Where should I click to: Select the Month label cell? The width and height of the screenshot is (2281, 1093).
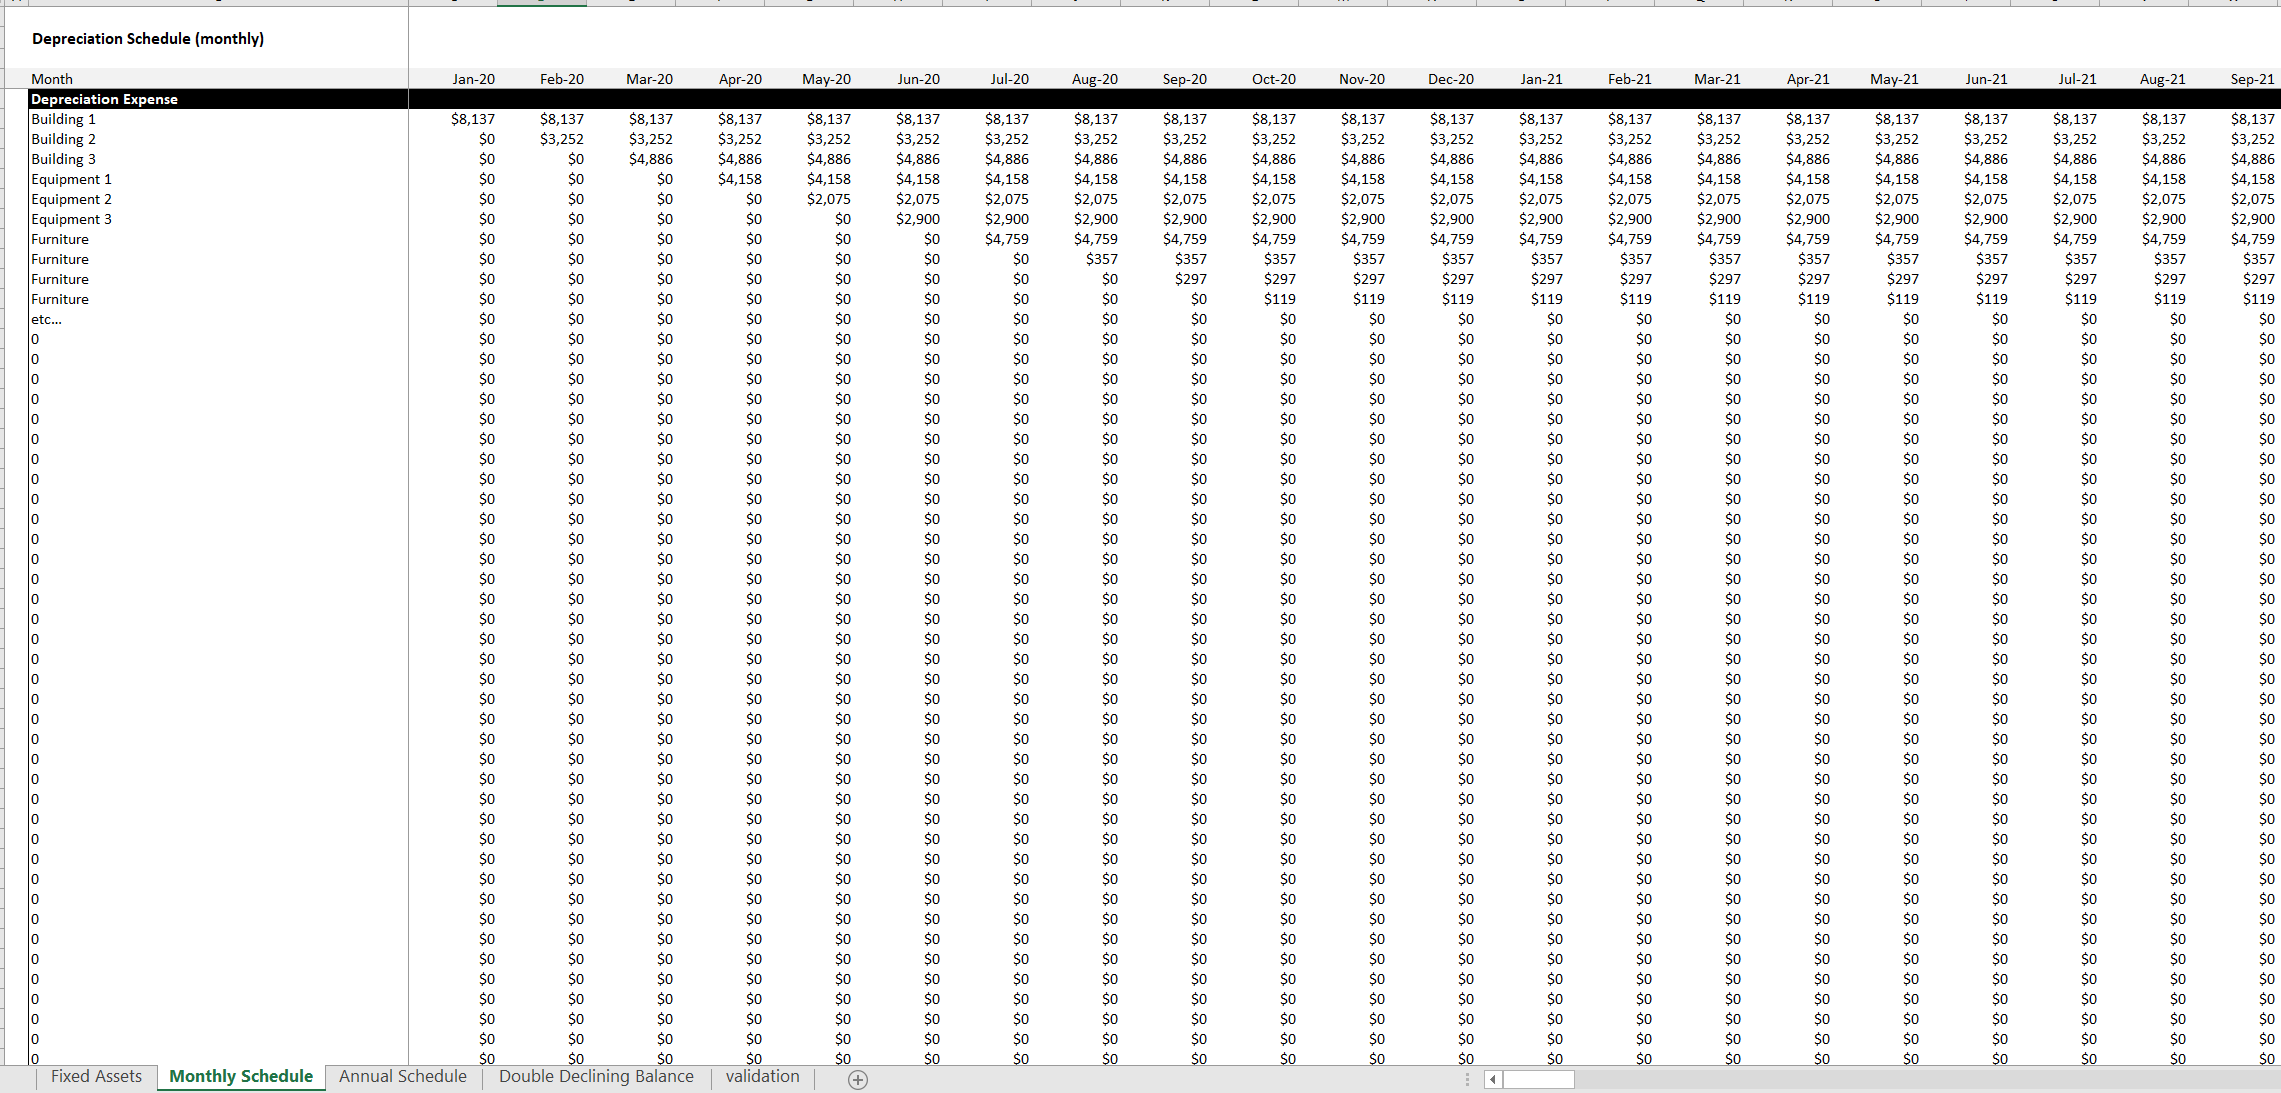(x=52, y=79)
